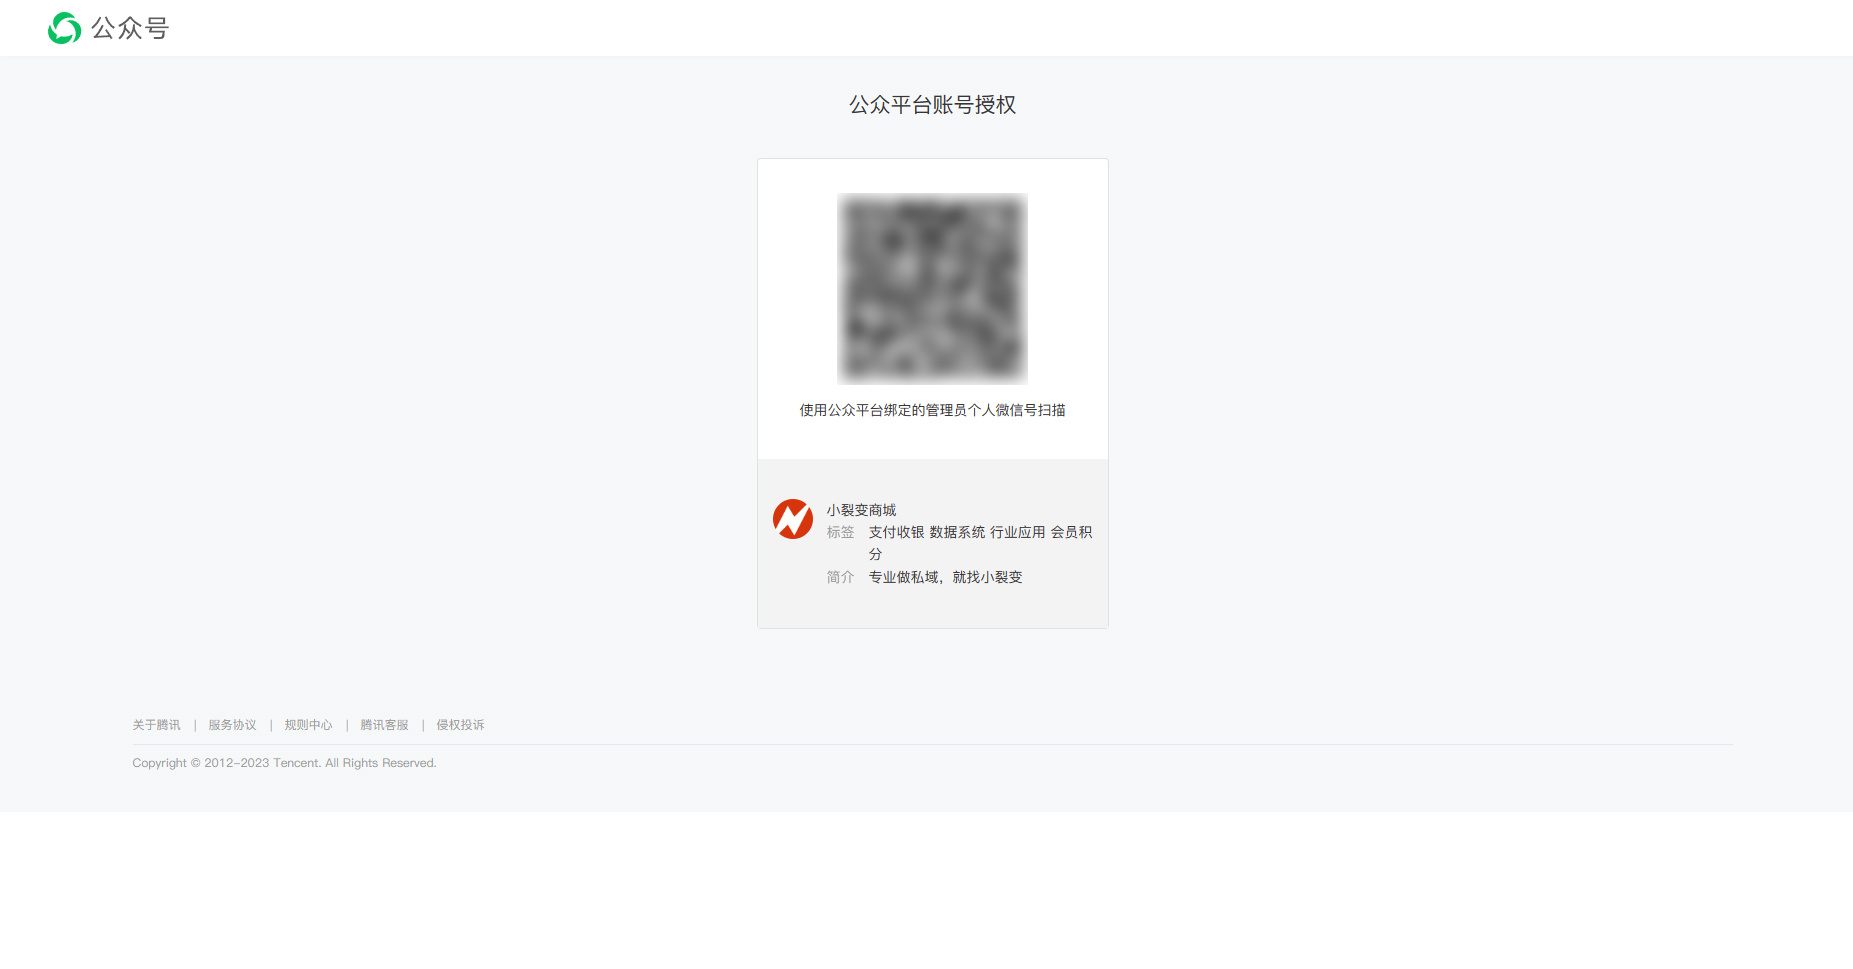
Task: Click the blurred QR code image
Action: click(x=932, y=289)
